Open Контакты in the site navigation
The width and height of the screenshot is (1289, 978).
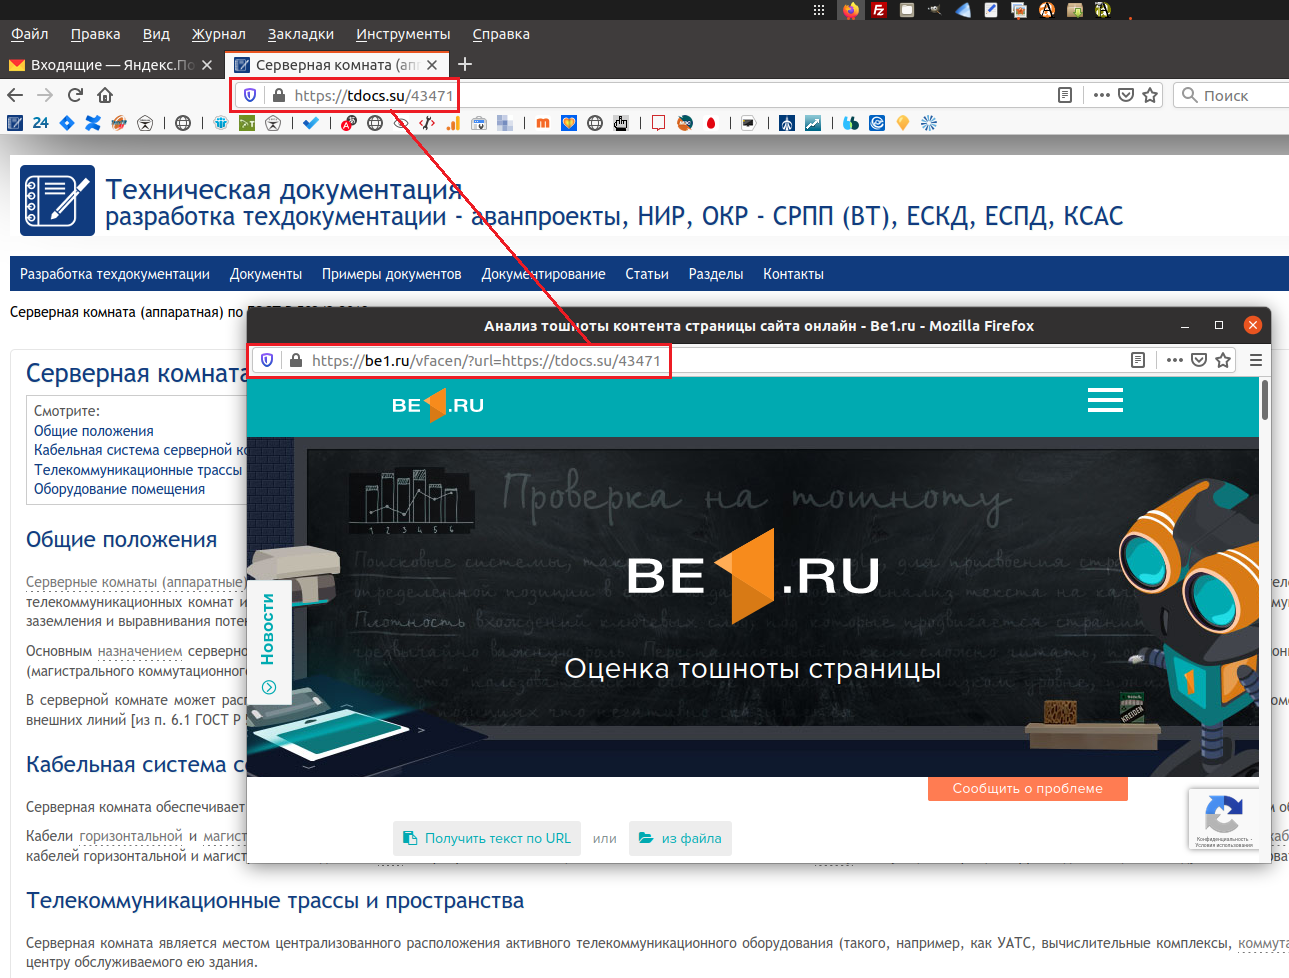click(x=793, y=274)
